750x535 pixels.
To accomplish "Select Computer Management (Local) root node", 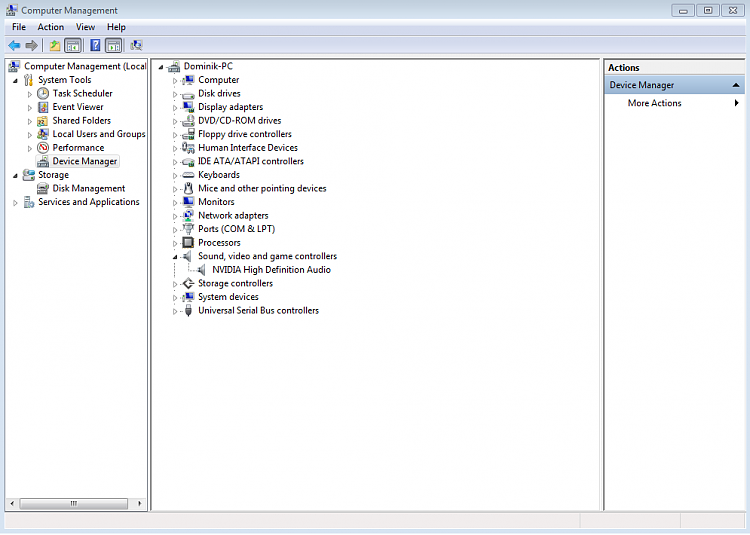I will pos(85,66).
